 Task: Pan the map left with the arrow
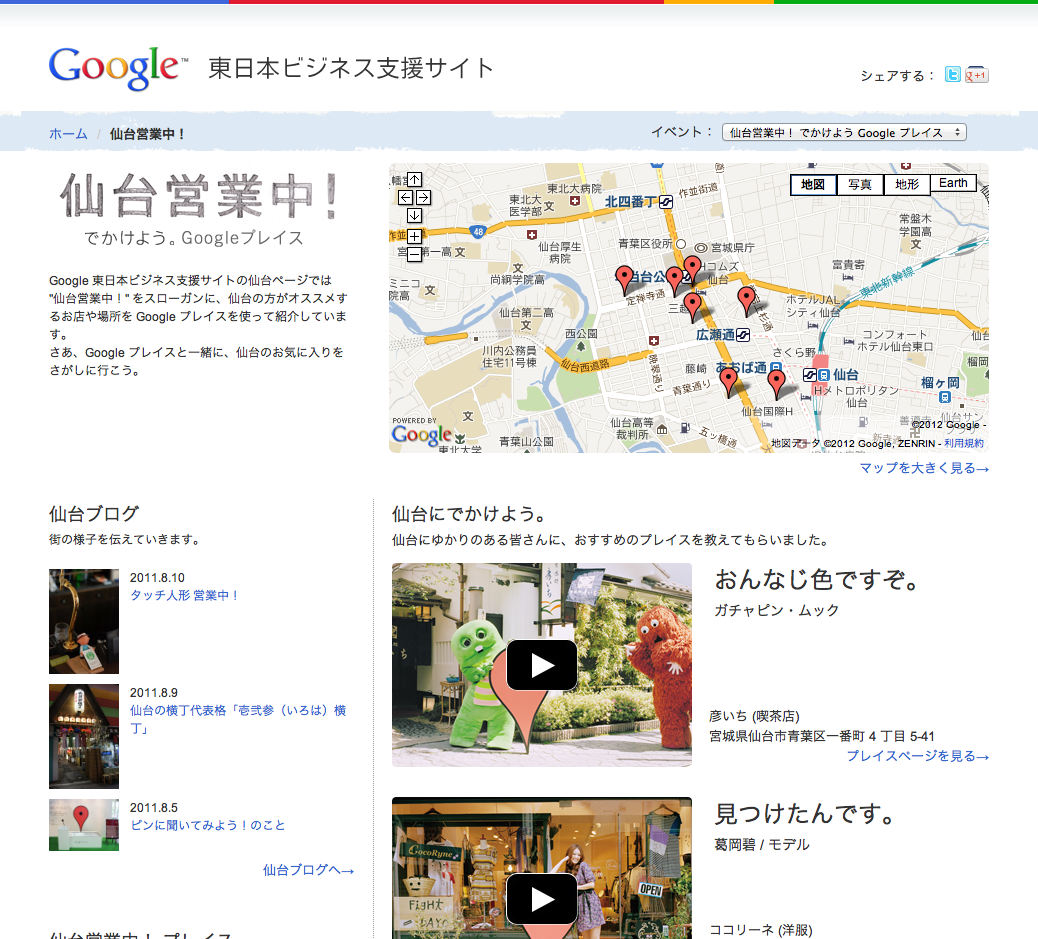[x=405, y=197]
